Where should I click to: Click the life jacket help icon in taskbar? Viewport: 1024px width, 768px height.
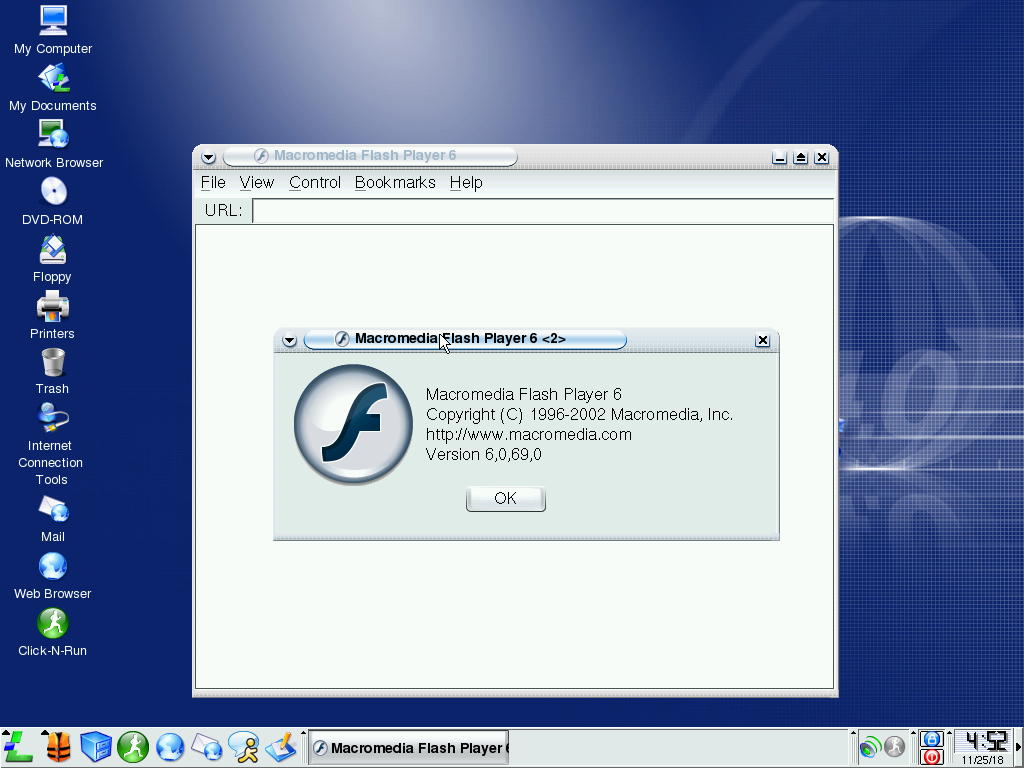click(x=59, y=747)
